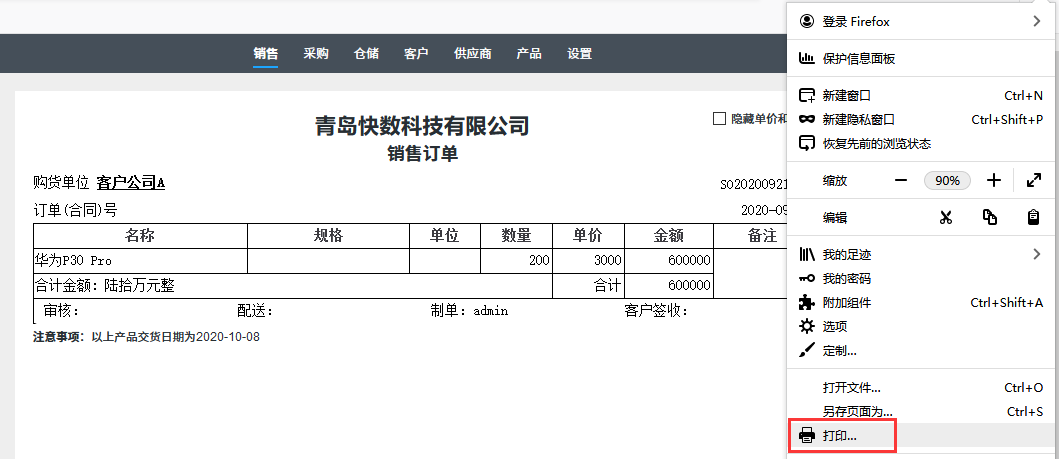
Task: Expand the 登录 Firefox submenu arrow
Action: (x=1036, y=21)
